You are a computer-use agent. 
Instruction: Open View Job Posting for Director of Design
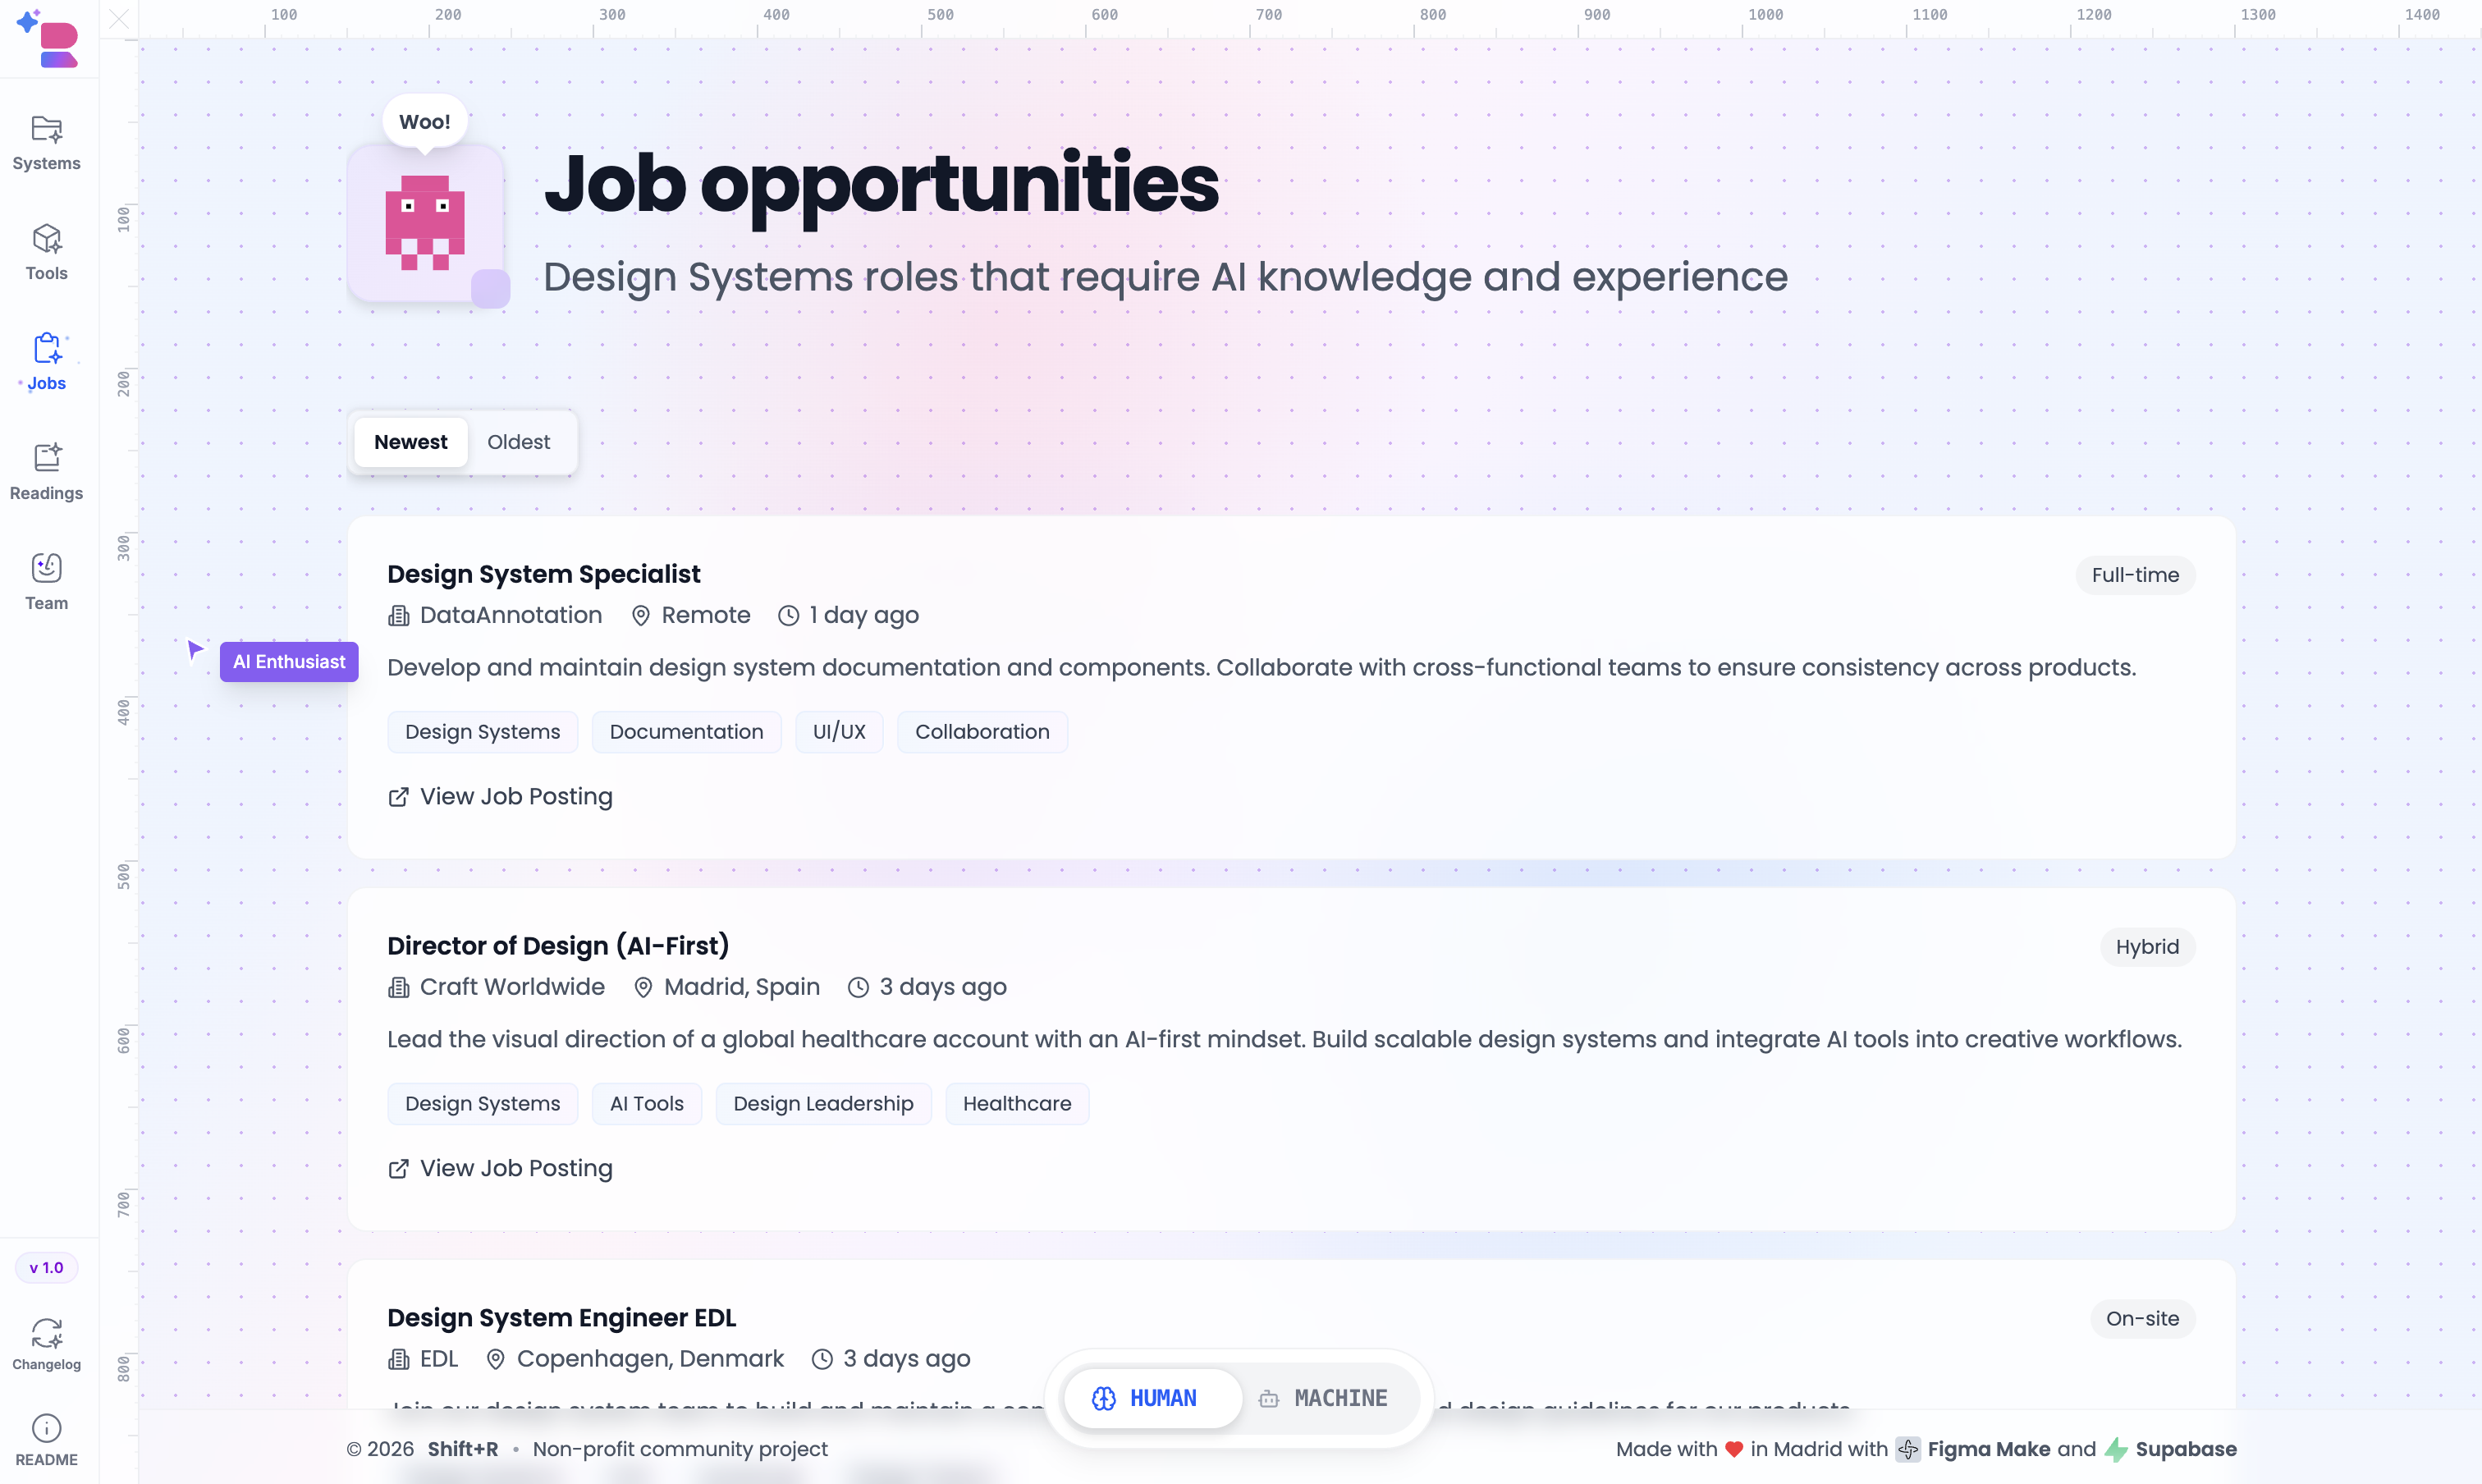pos(500,1167)
